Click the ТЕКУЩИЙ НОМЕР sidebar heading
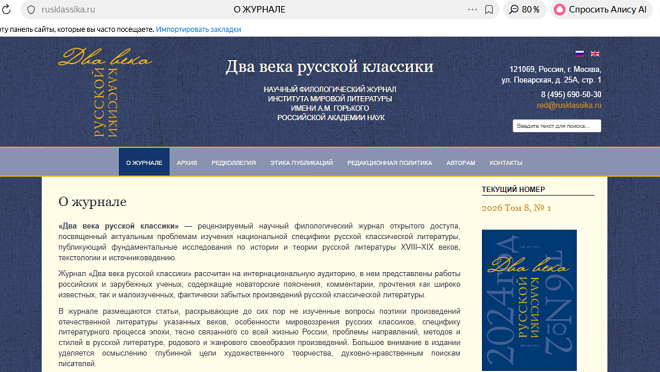The width and height of the screenshot is (660, 372). 513,189
